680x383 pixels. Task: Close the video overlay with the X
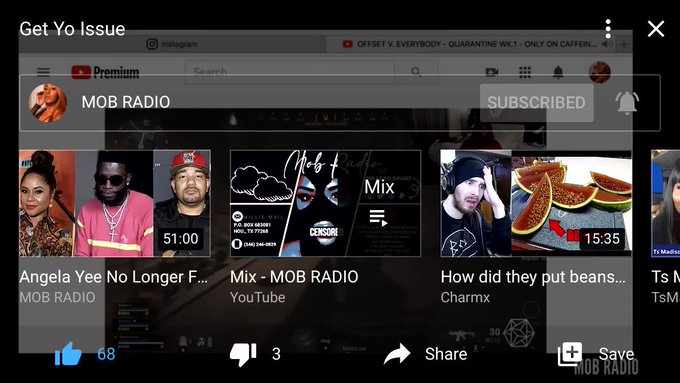pos(655,29)
